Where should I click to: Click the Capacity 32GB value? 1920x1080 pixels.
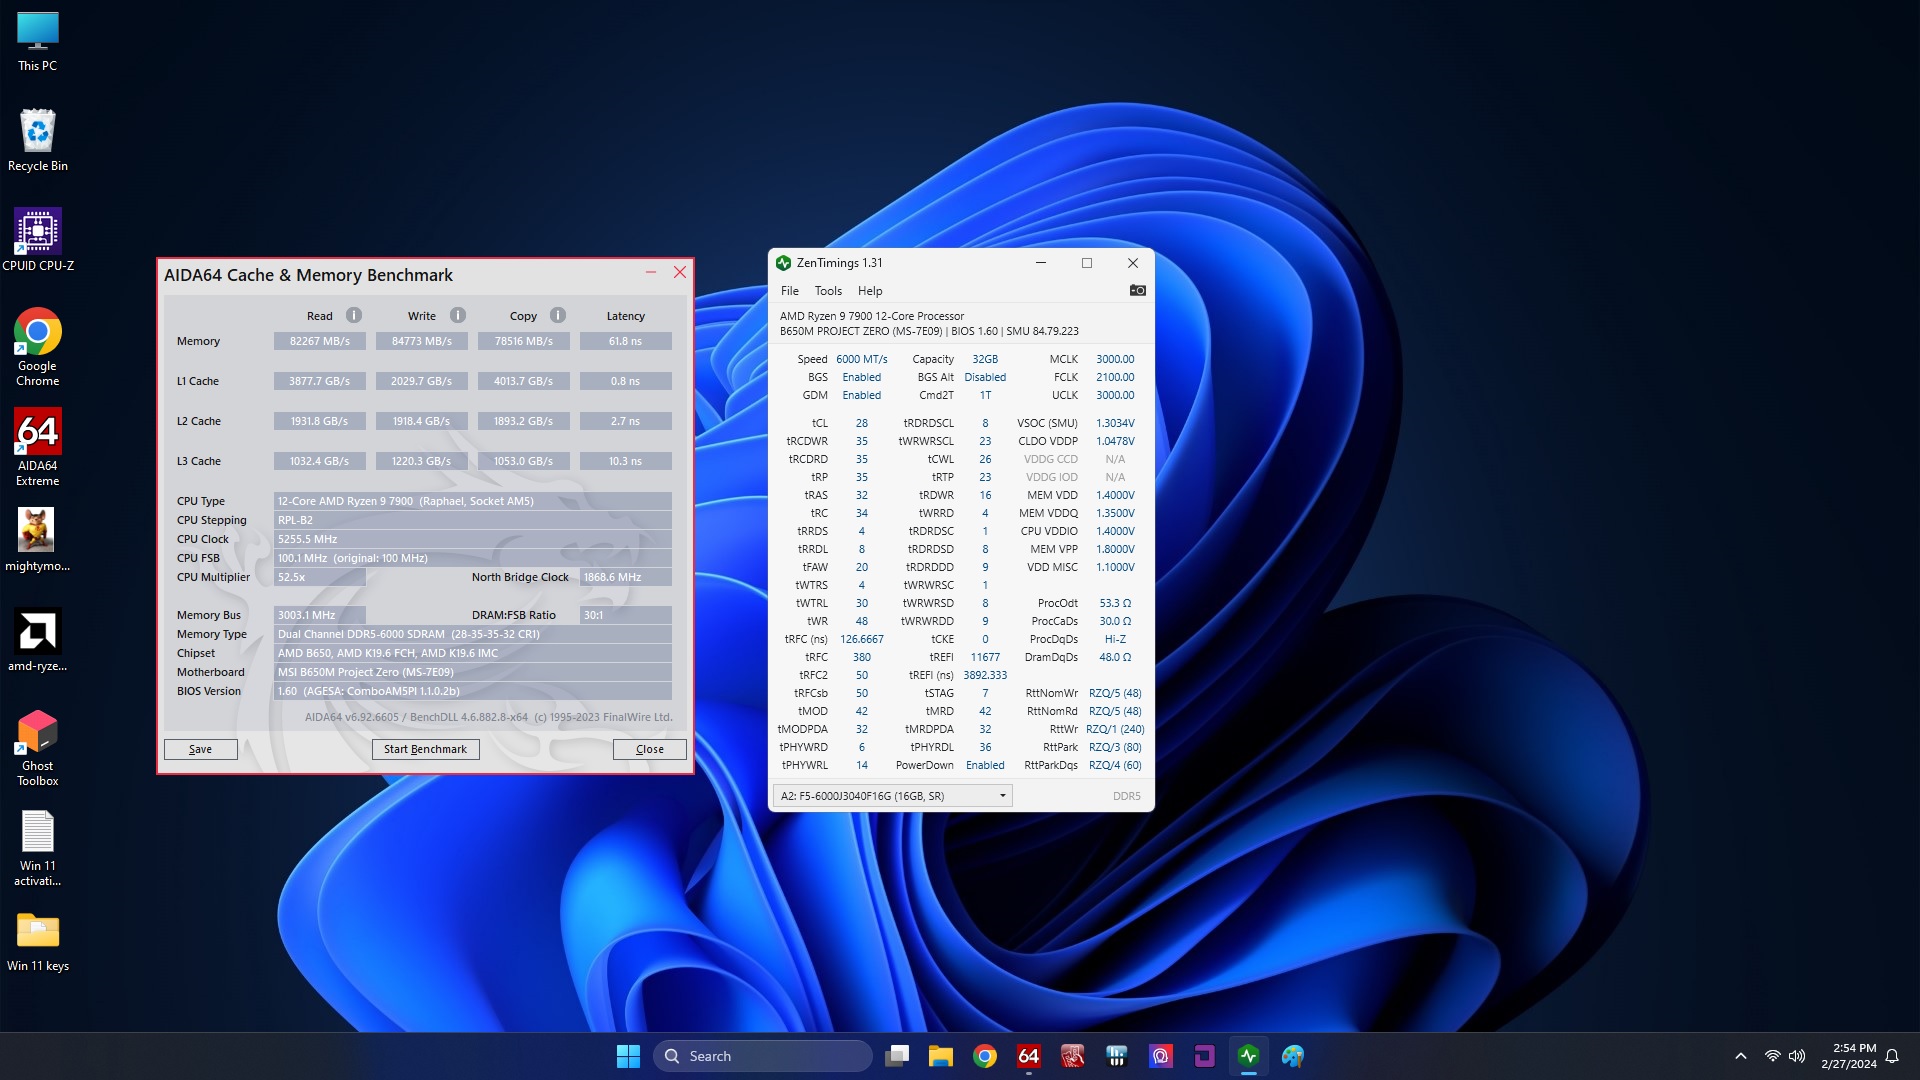[x=985, y=359]
